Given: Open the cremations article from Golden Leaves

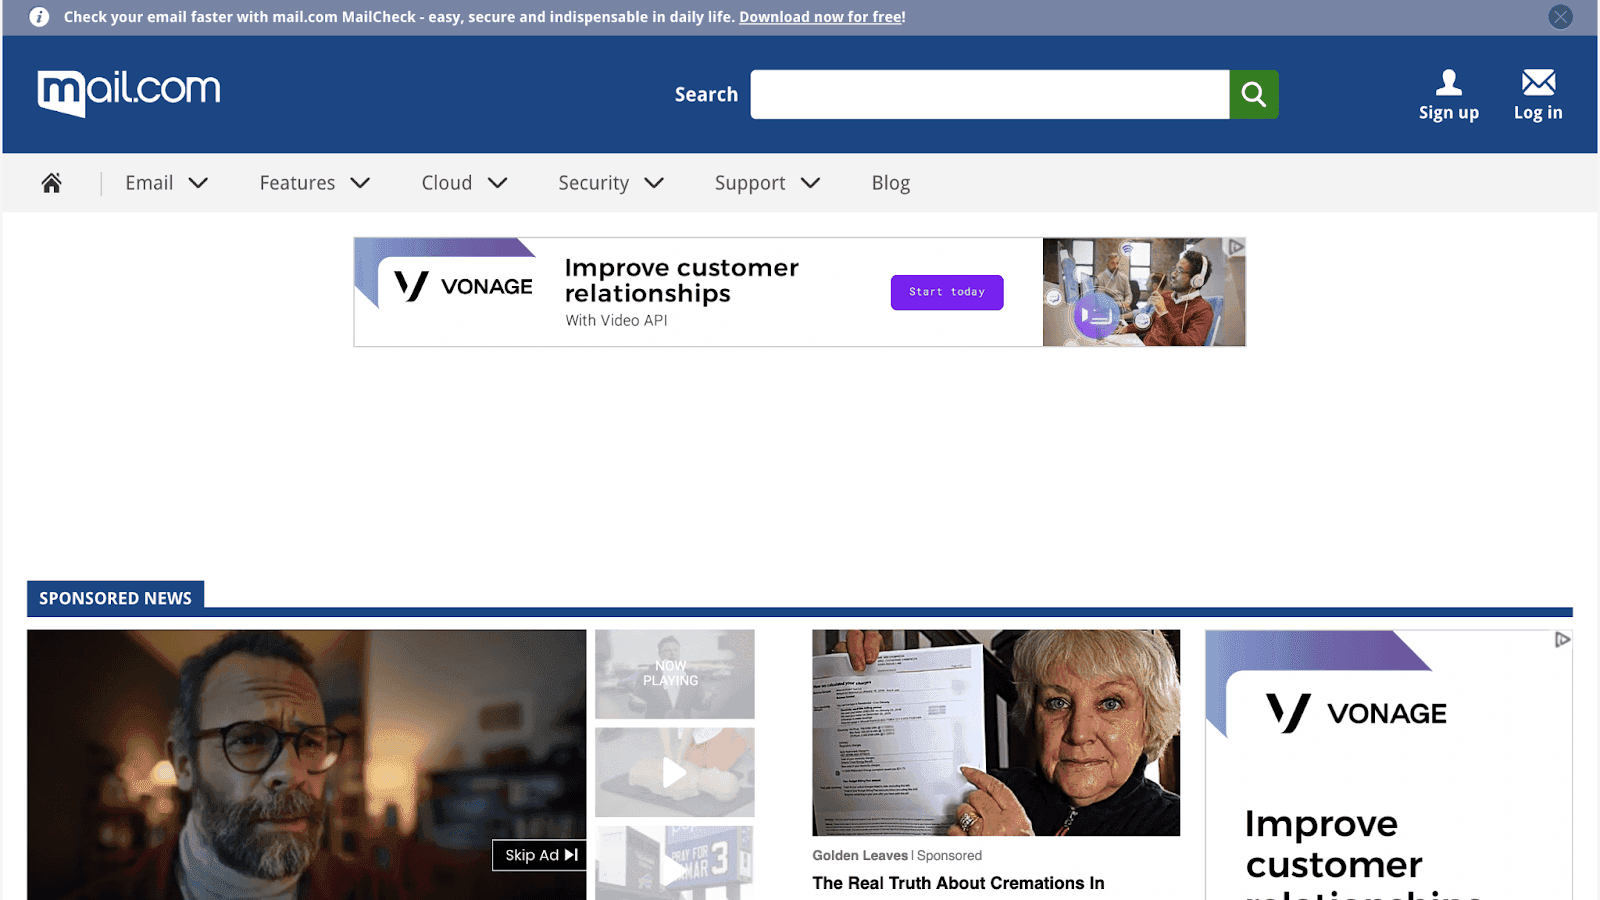Looking at the screenshot, I should click(957, 883).
